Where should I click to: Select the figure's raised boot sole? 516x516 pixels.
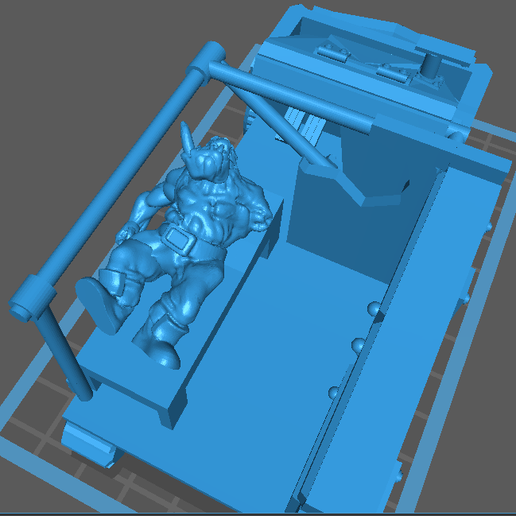click(x=97, y=306)
